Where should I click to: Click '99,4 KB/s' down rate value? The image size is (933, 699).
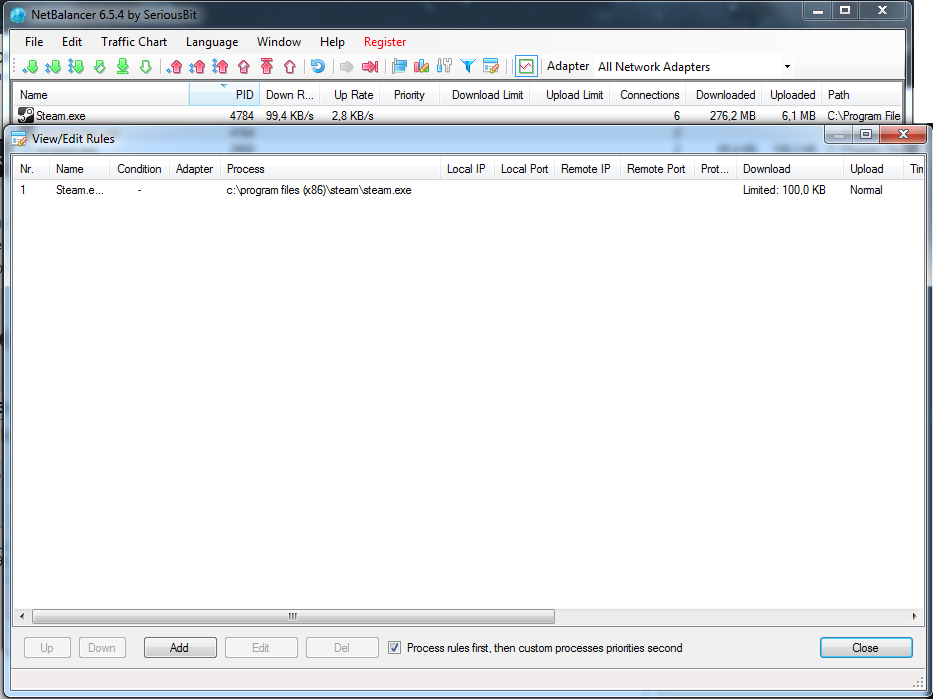[x=290, y=115]
